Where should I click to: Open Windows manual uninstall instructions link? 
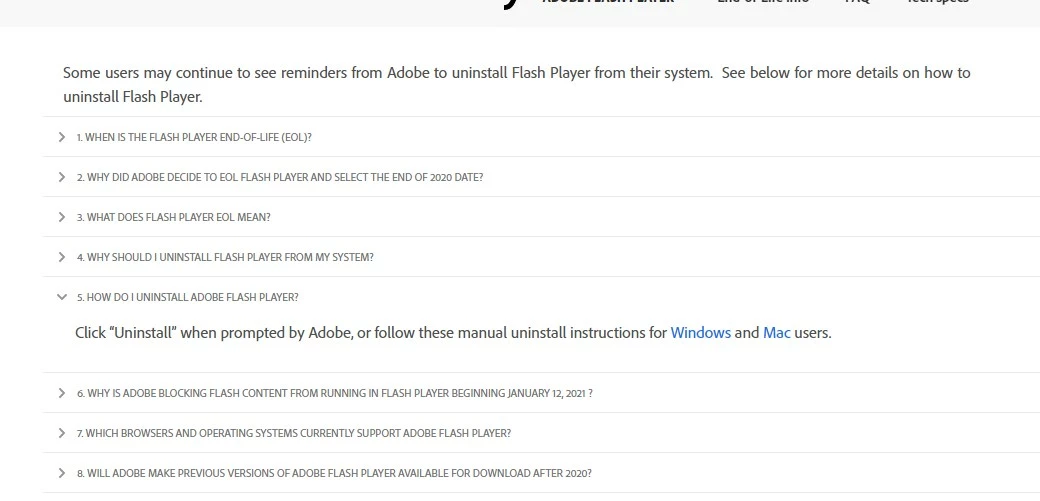[700, 332]
